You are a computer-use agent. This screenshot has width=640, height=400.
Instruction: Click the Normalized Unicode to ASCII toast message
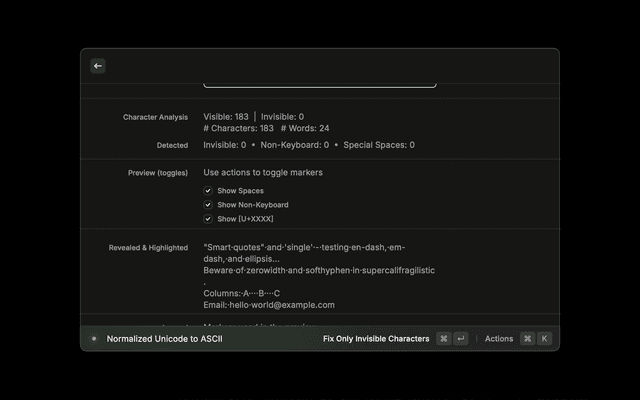[164, 339]
